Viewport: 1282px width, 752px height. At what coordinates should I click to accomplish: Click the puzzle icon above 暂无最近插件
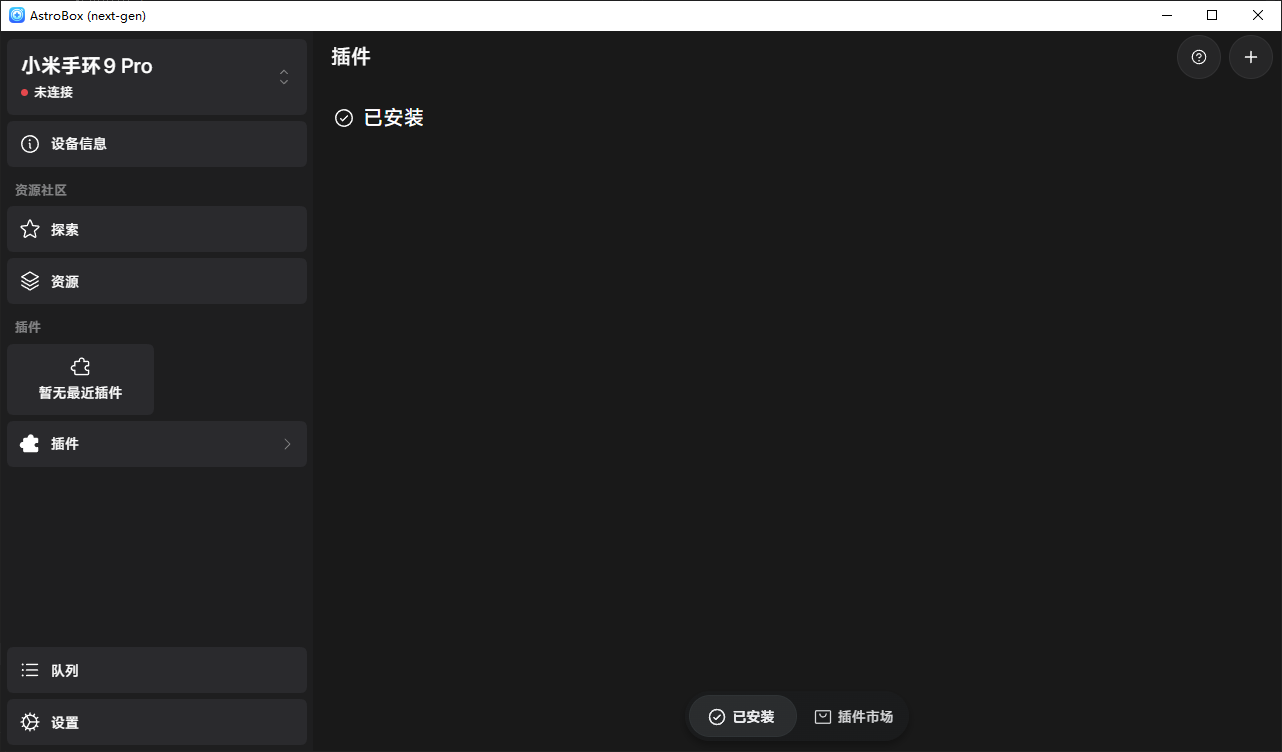click(81, 367)
